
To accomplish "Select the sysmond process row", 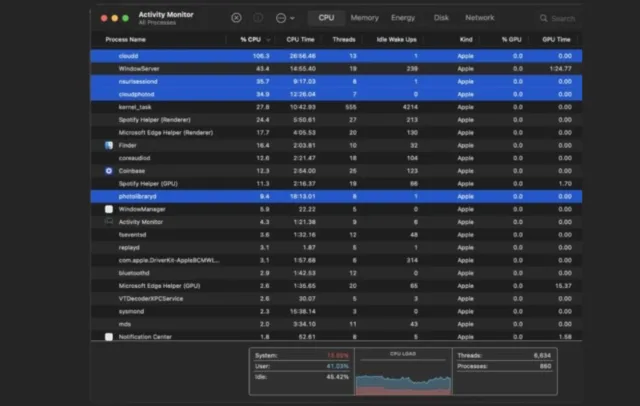I will tap(336, 311).
